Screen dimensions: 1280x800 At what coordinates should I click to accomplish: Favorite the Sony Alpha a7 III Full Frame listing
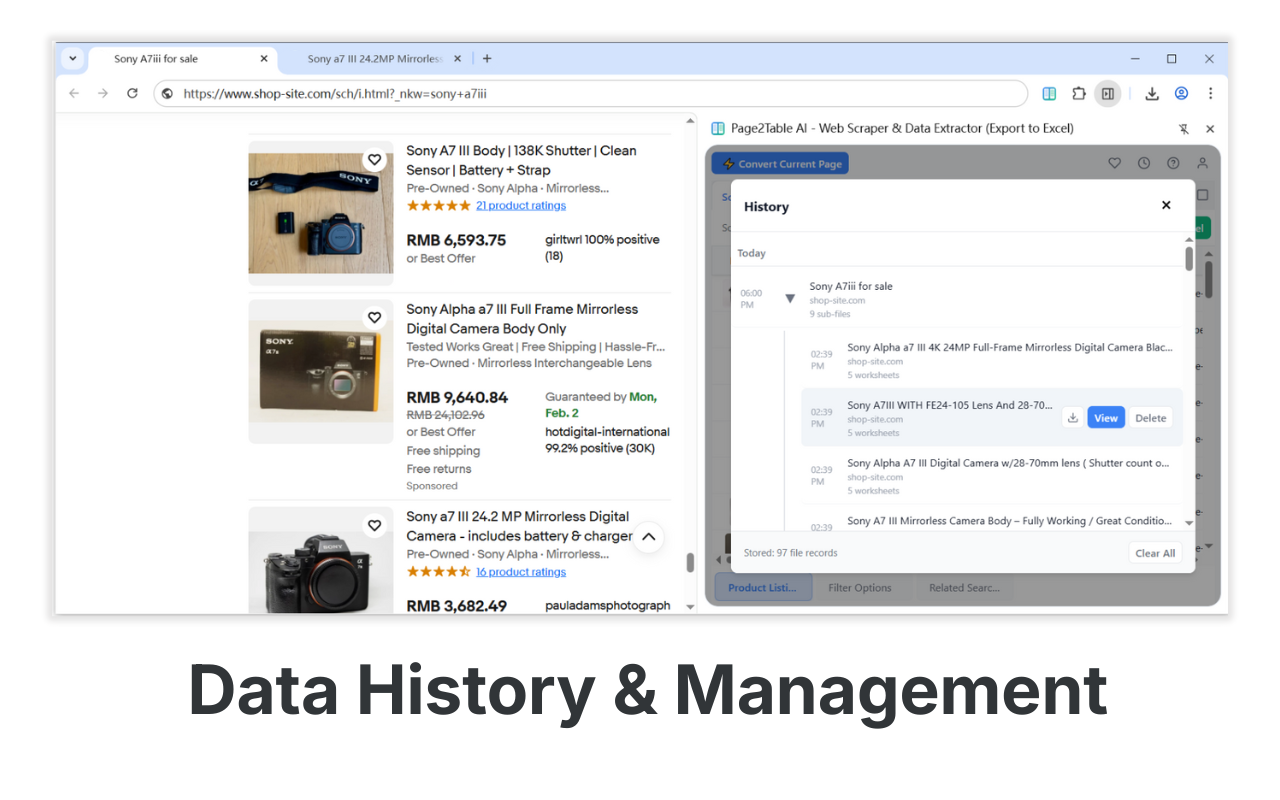[x=374, y=318]
